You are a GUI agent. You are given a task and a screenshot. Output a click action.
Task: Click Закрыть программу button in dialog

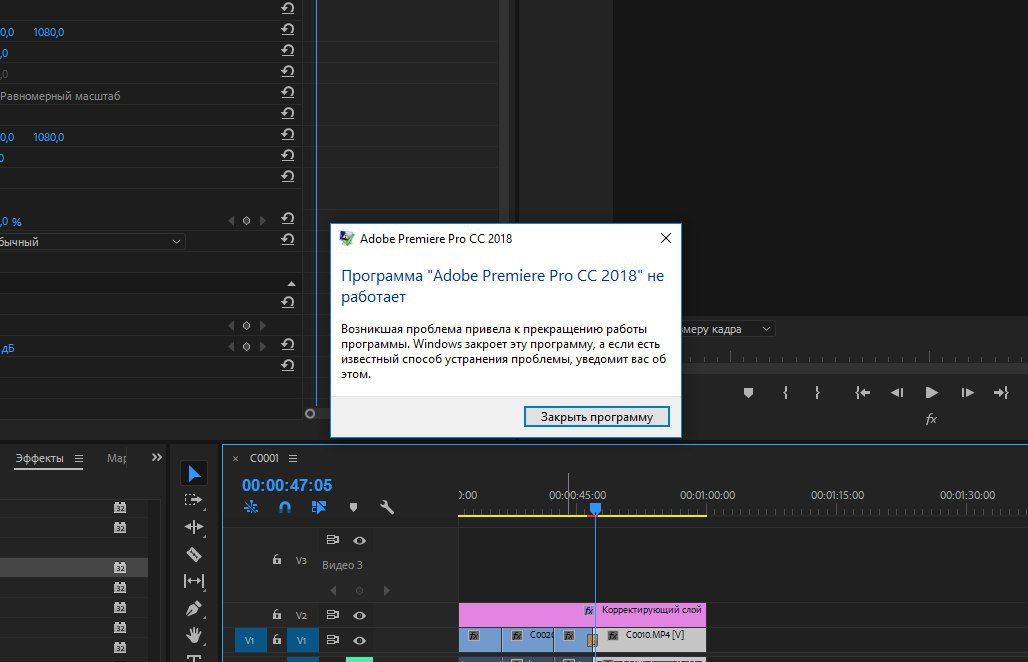597,417
